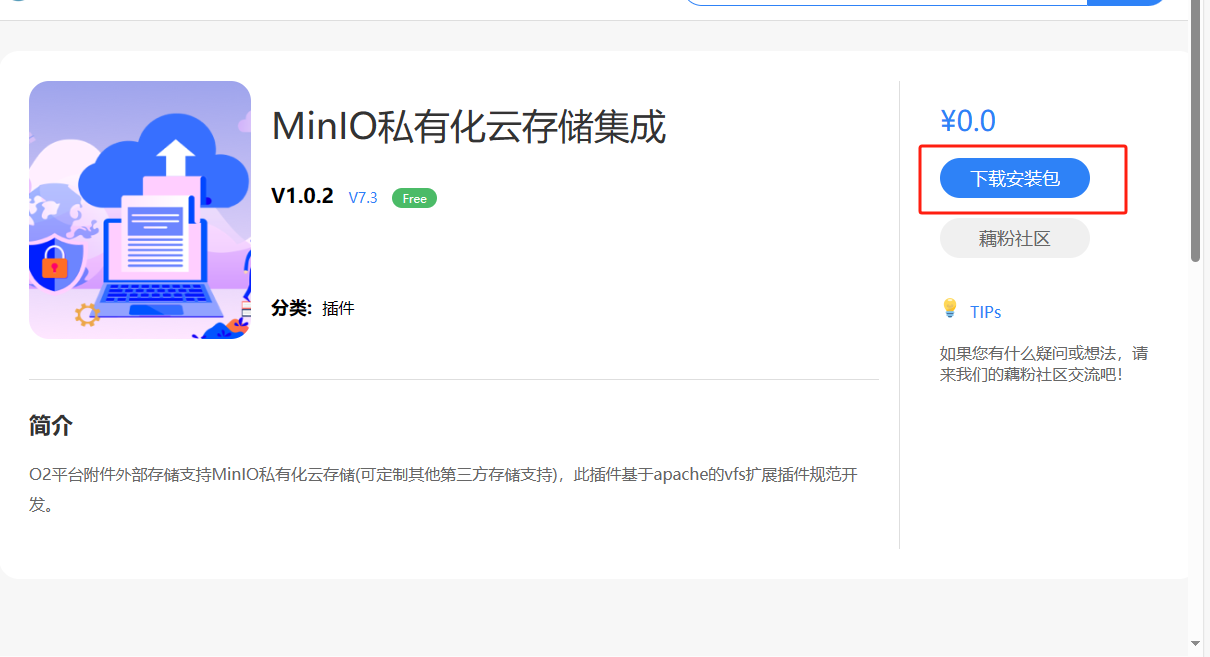This screenshot has width=1210, height=657.
Task: Click the title MinIO私有化云存储集成
Action: pos(469,127)
